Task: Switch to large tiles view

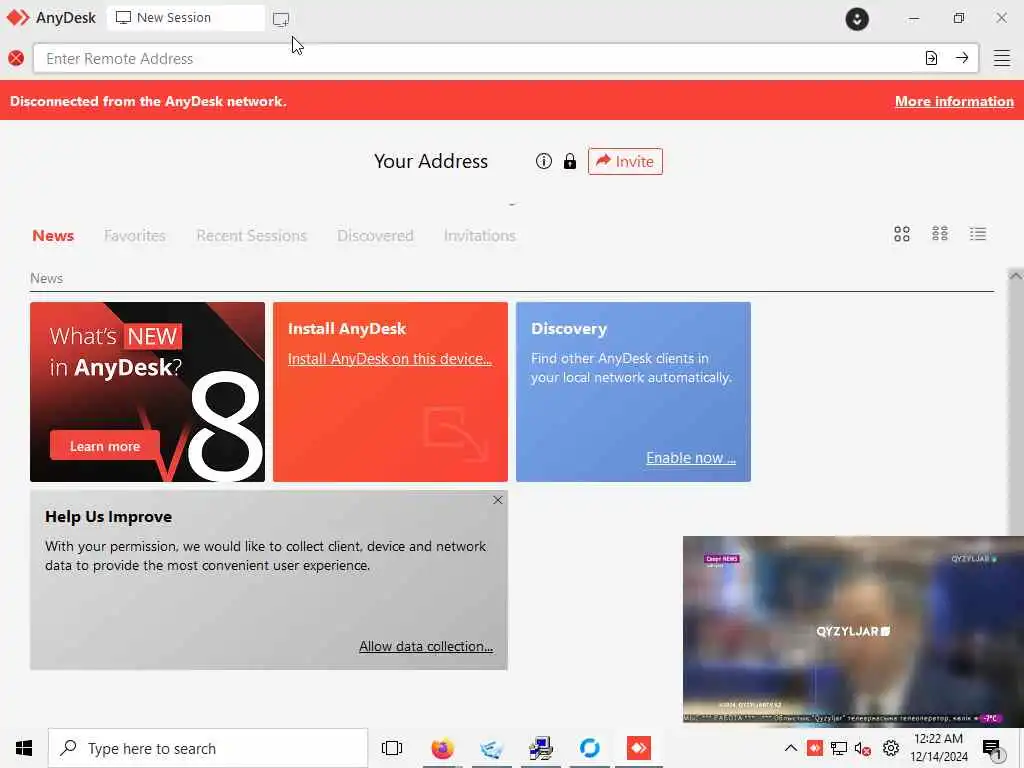Action: coord(902,234)
